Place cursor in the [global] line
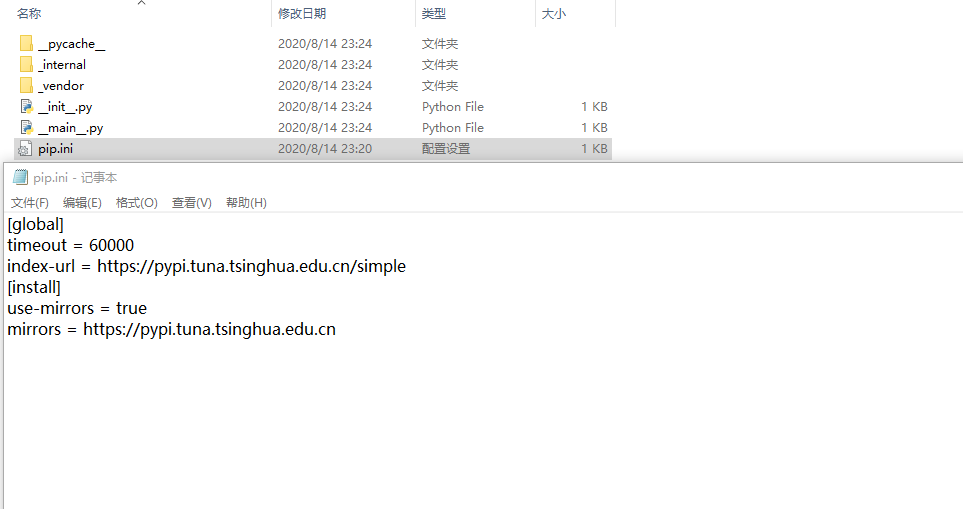The image size is (963, 509). pyautogui.click(x=36, y=224)
